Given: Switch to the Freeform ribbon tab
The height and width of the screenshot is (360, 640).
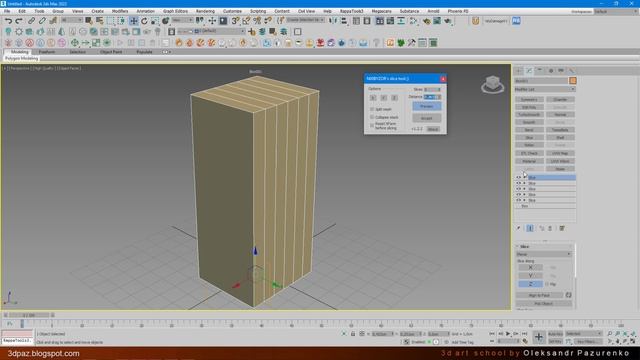Looking at the screenshot, I should click(x=47, y=52).
